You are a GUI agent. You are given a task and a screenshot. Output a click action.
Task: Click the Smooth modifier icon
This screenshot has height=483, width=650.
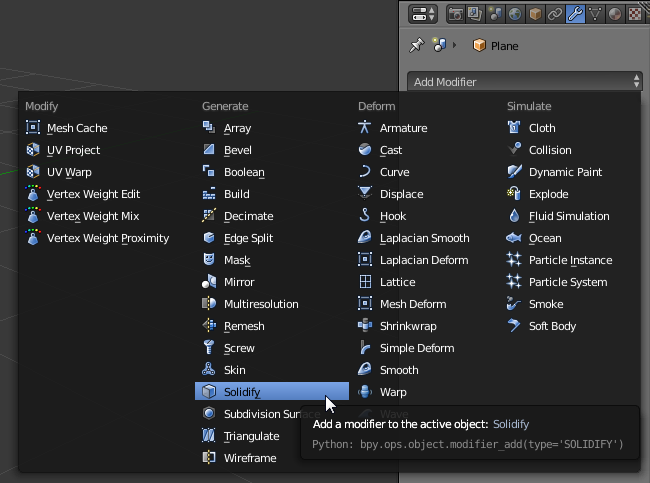(365, 369)
